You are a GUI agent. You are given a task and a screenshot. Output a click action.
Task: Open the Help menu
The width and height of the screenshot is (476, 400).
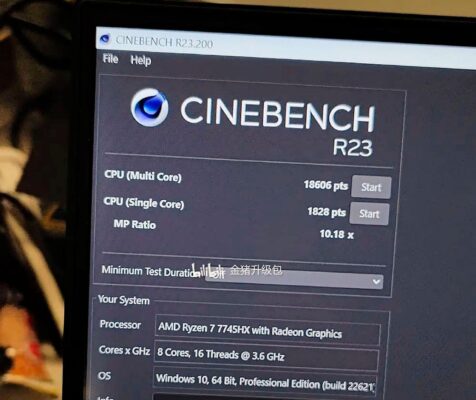click(x=141, y=60)
